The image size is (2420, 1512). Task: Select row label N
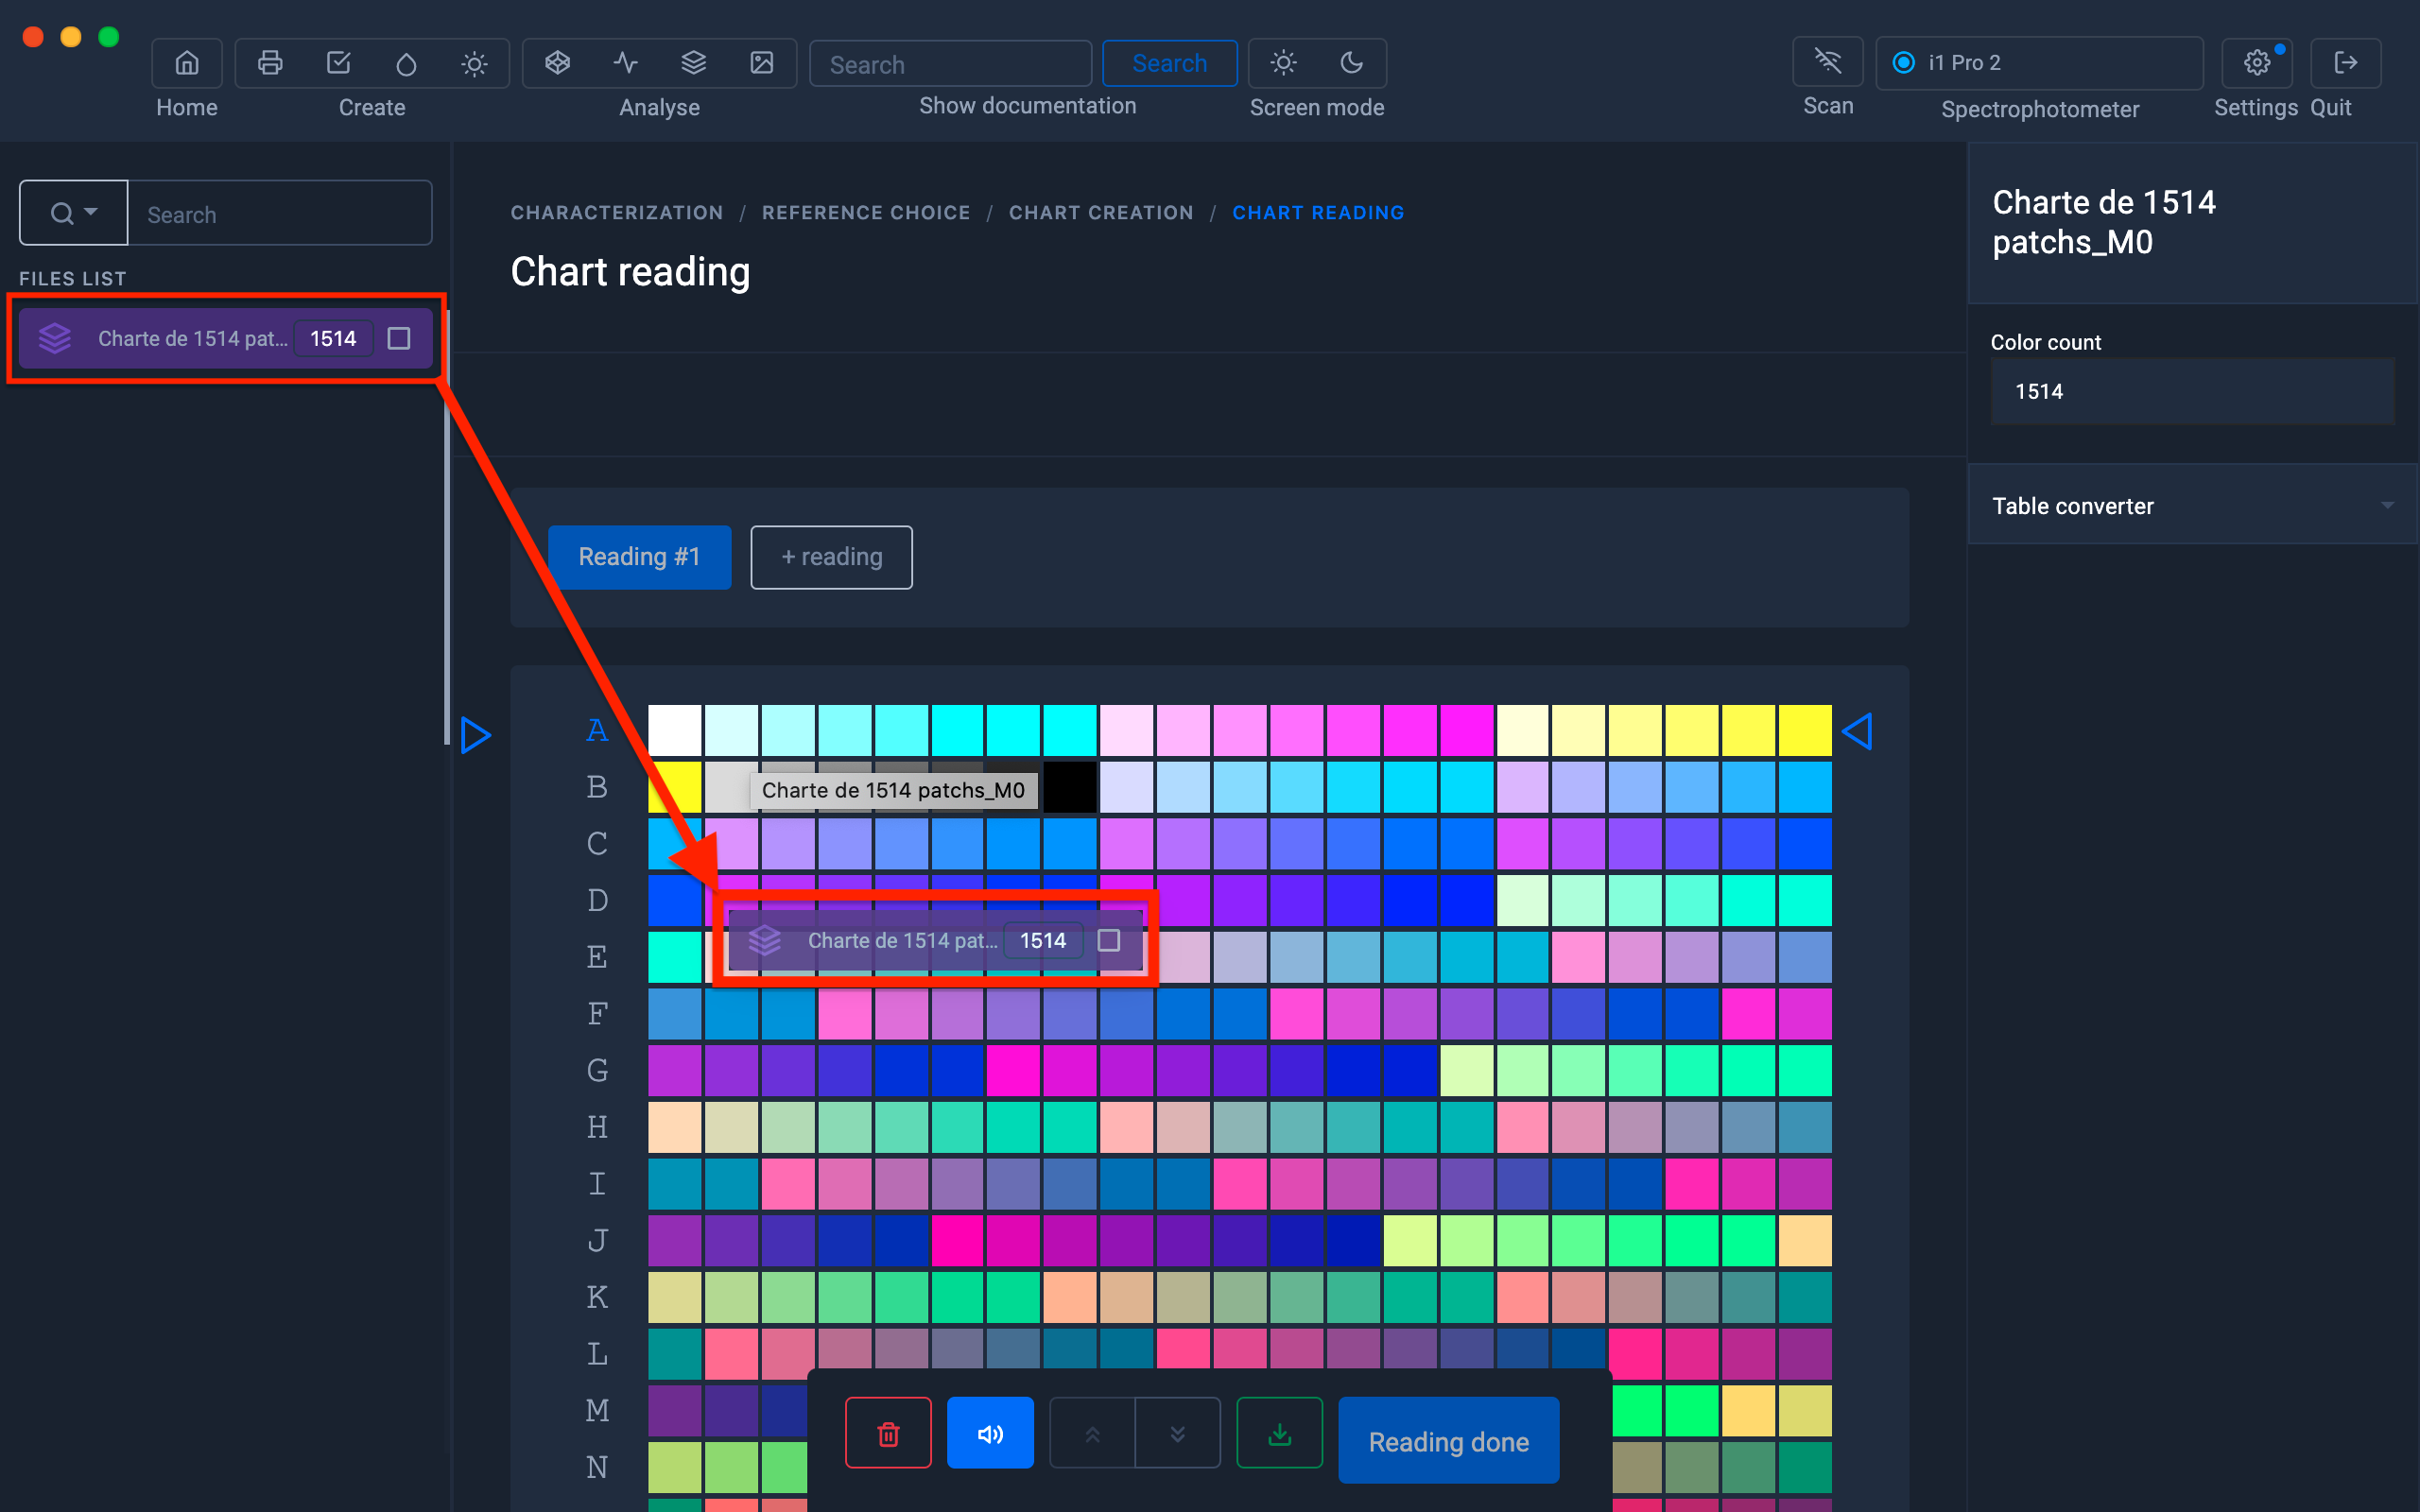pyautogui.click(x=597, y=1467)
